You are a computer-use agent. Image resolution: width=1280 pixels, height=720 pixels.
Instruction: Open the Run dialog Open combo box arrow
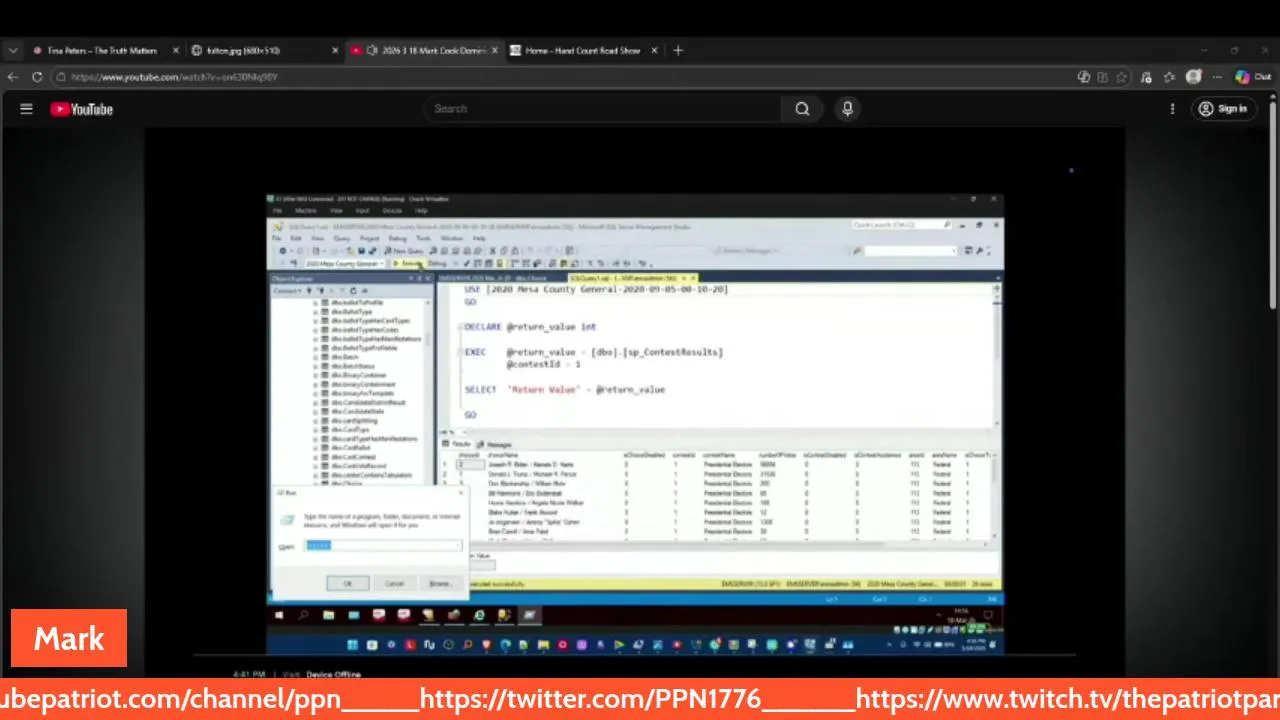click(x=458, y=546)
